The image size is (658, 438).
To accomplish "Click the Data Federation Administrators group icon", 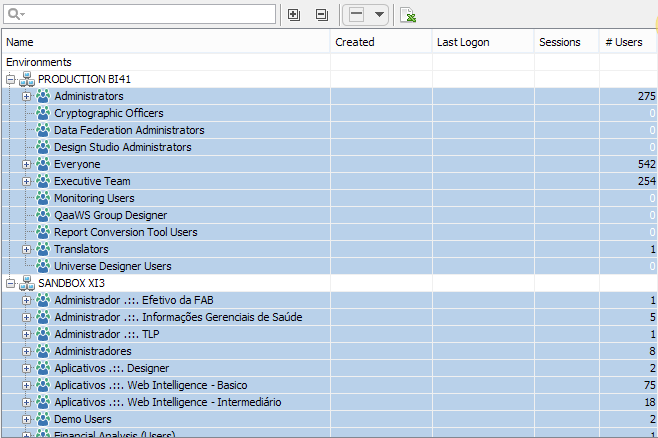I will [x=43, y=130].
